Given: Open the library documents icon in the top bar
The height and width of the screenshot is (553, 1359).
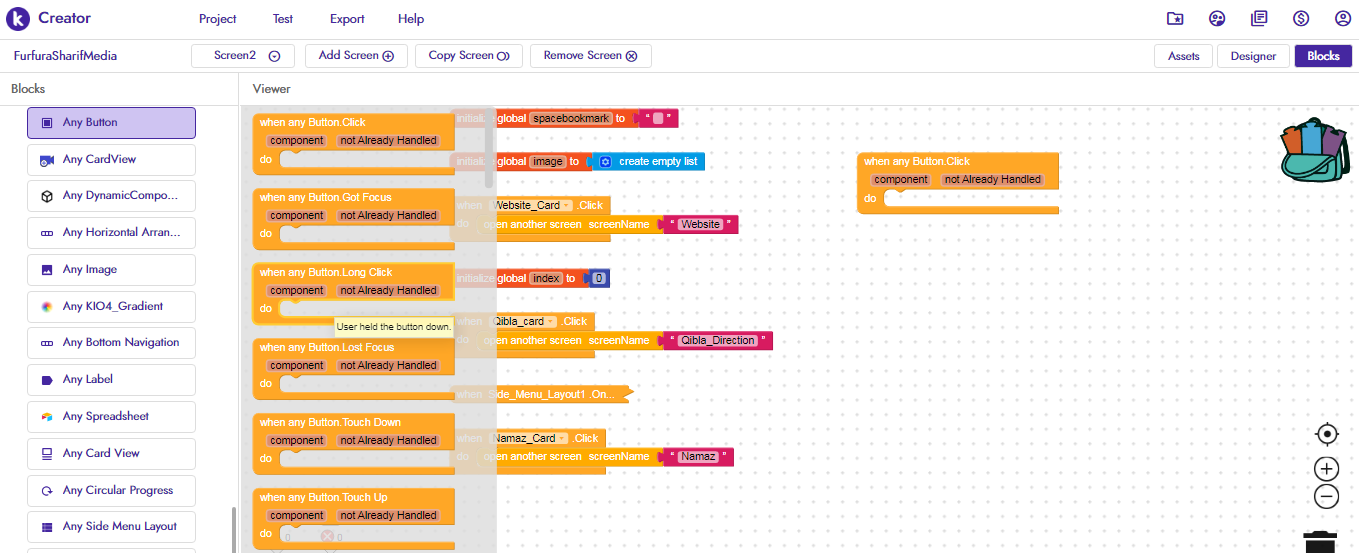Looking at the screenshot, I should (1259, 18).
